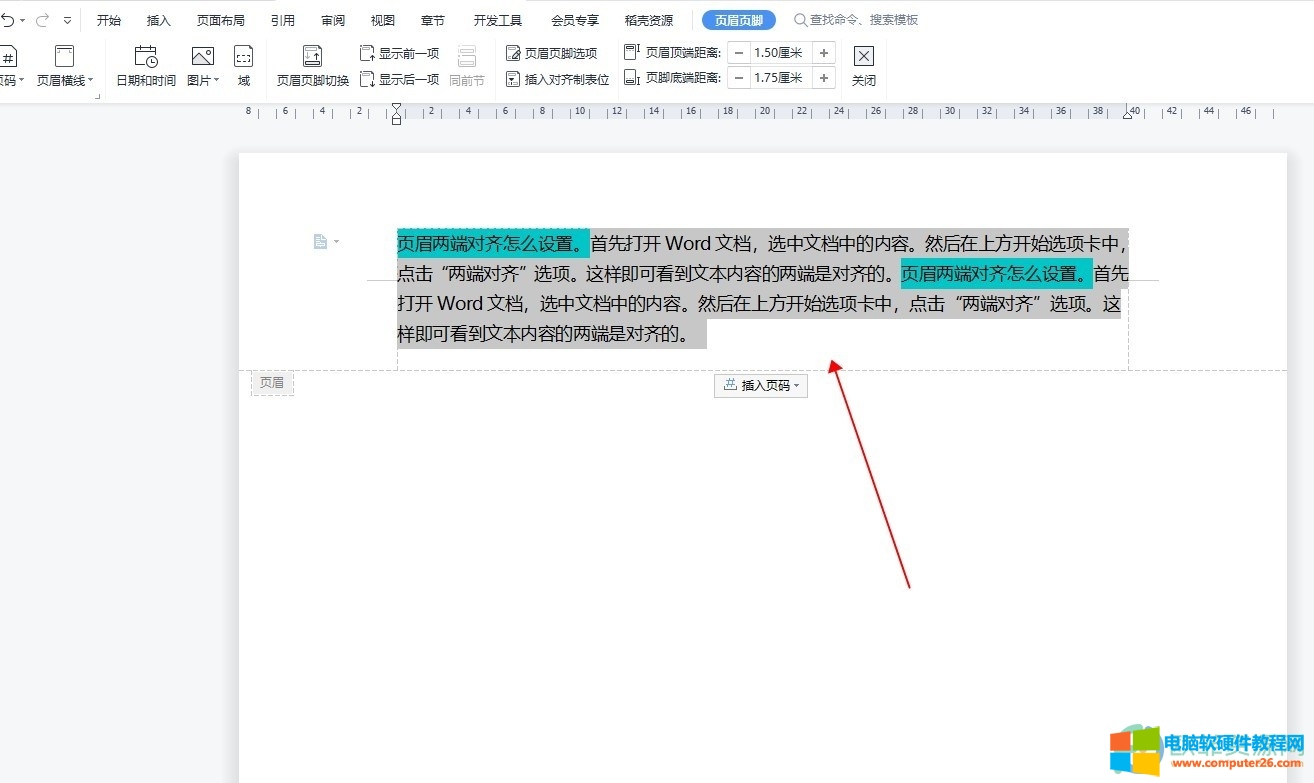This screenshot has height=783, width=1314.
Task: Open the 审阅 tab
Action: [x=333, y=20]
